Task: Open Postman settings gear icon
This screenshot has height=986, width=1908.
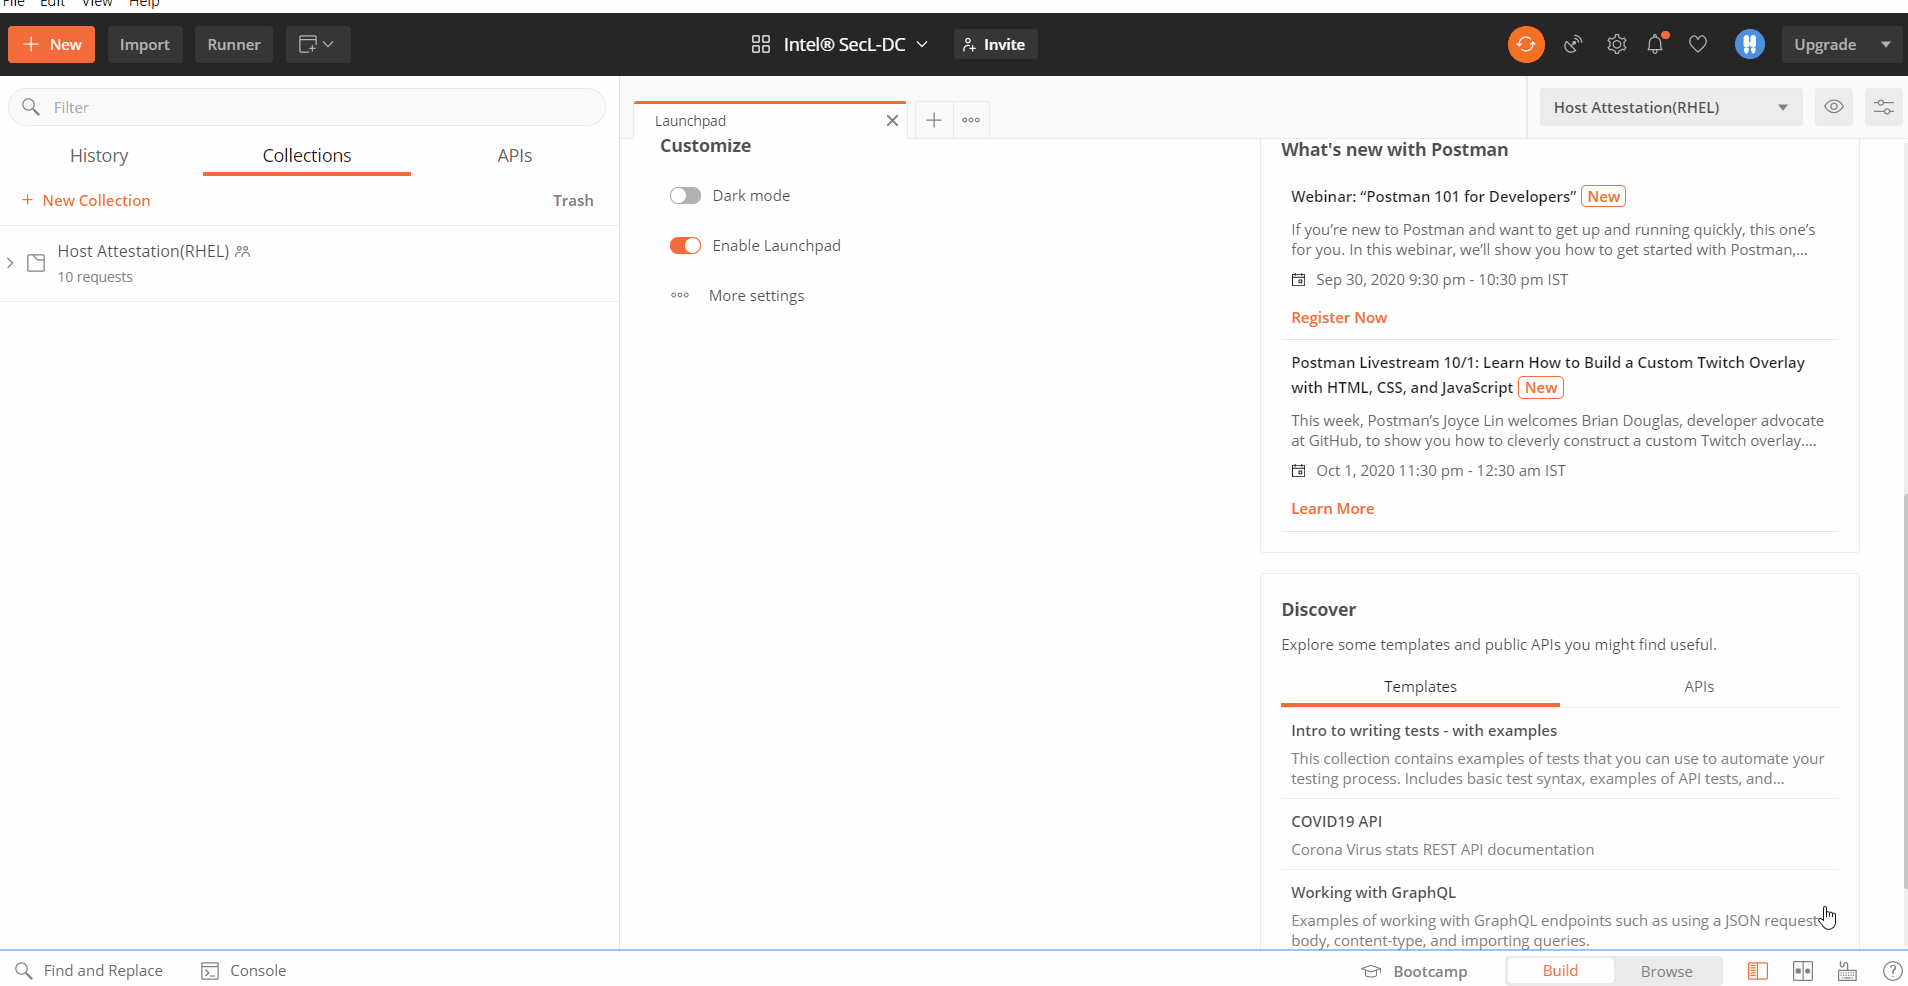Action: (1617, 44)
